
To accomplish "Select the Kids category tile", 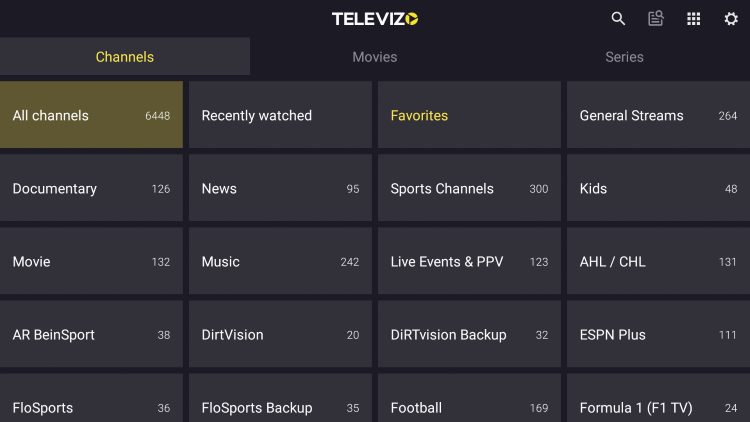I will (658, 188).
